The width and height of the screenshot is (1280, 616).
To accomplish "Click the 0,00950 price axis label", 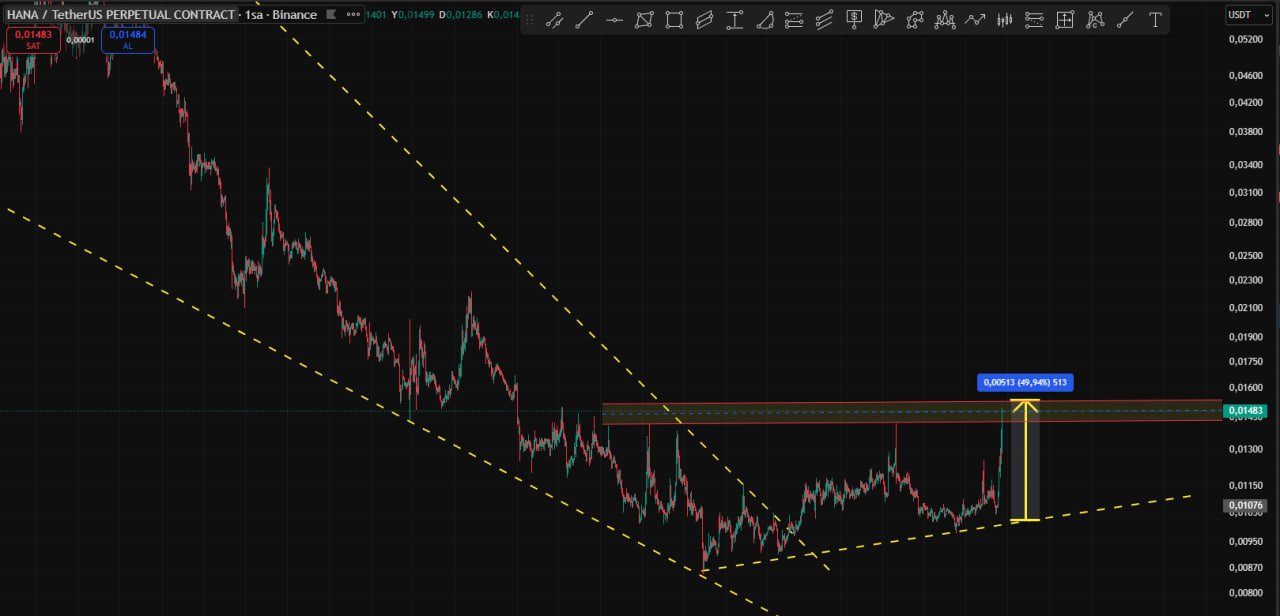I will (x=1246, y=541).
